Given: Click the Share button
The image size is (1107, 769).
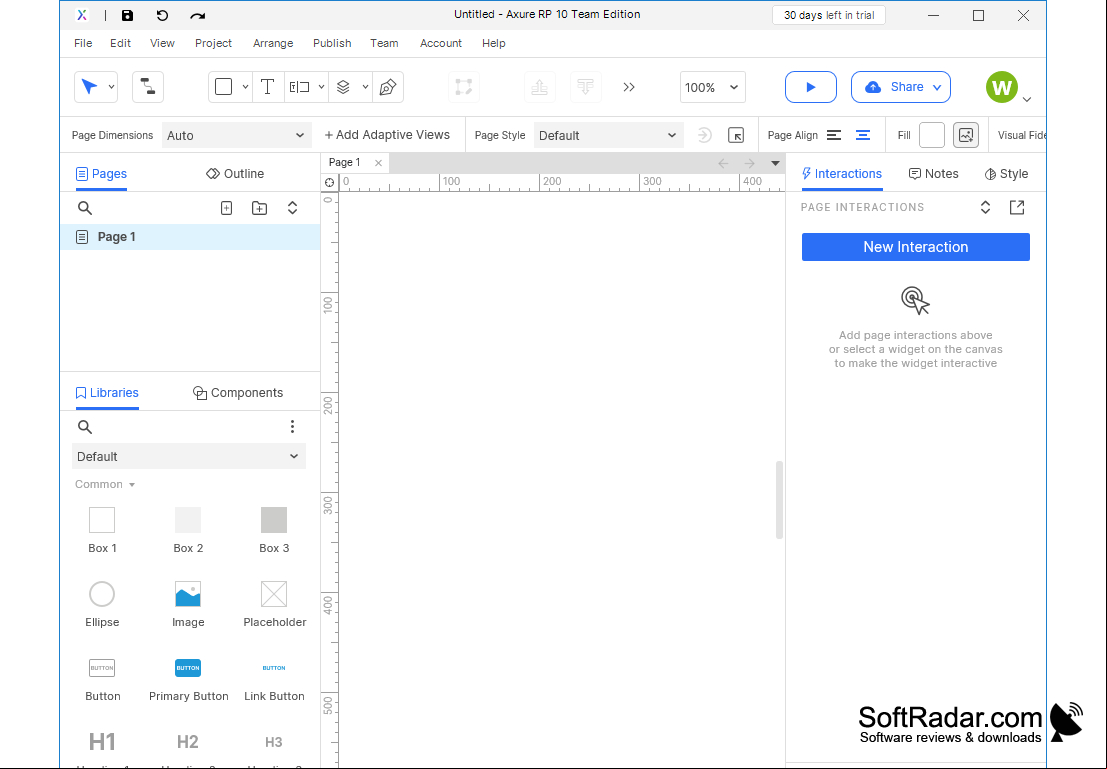Looking at the screenshot, I should click(x=901, y=87).
